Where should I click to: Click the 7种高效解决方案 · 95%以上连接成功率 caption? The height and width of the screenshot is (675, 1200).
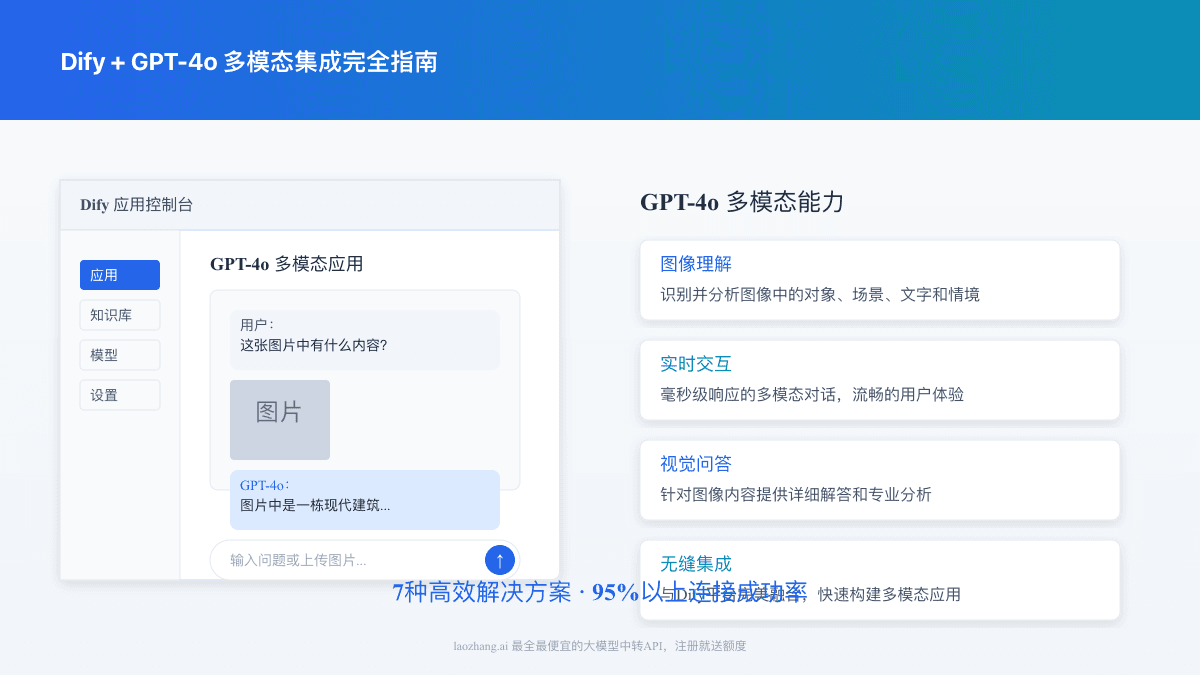(600, 592)
